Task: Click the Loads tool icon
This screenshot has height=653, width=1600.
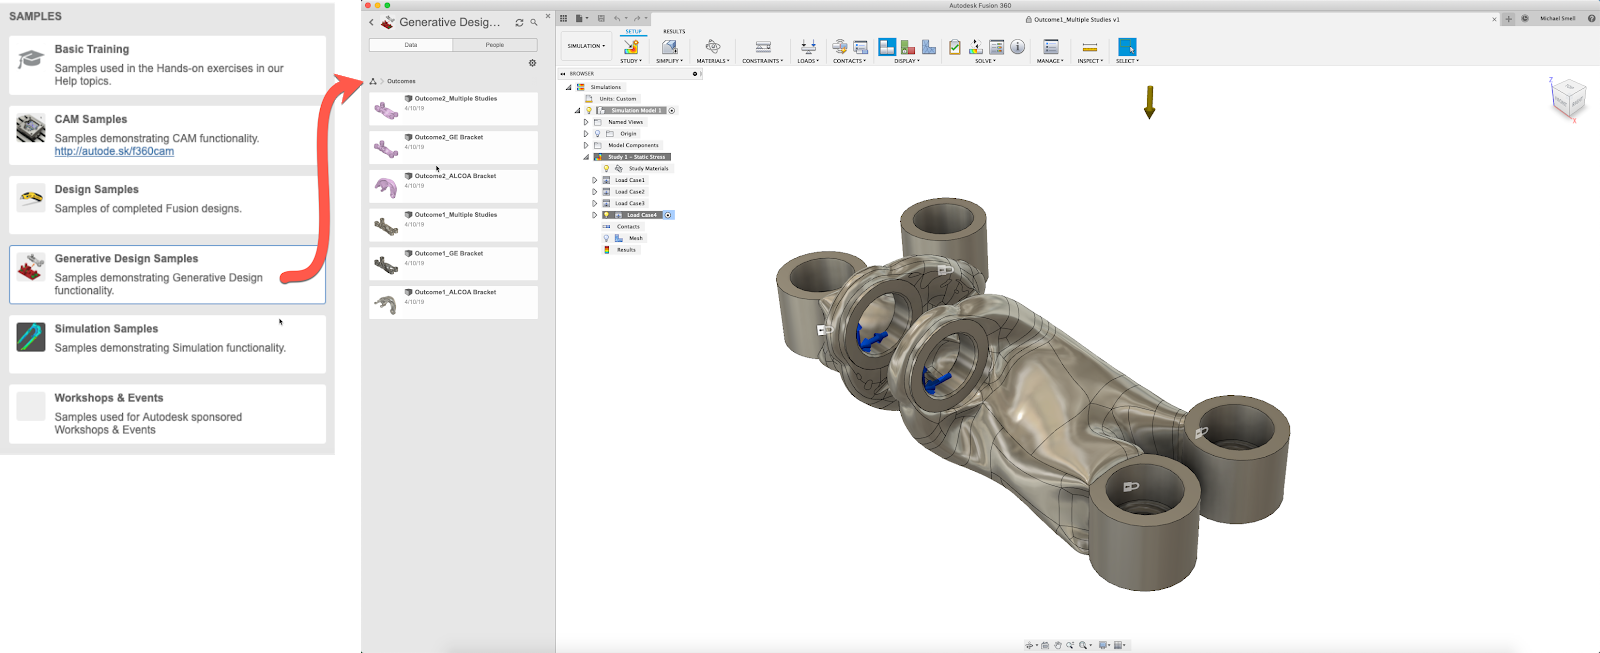Action: [x=808, y=47]
